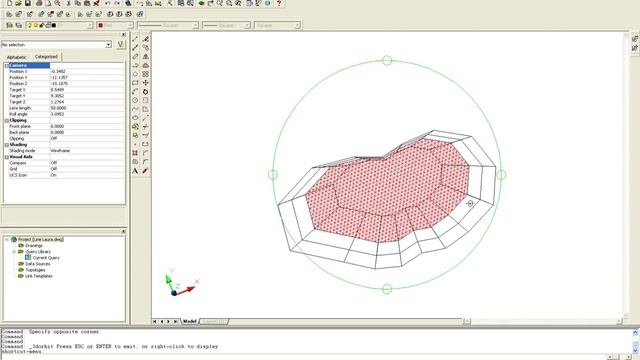The image size is (640, 360).
Task: Click the first layout tab scroll arrow
Action: coord(155,322)
